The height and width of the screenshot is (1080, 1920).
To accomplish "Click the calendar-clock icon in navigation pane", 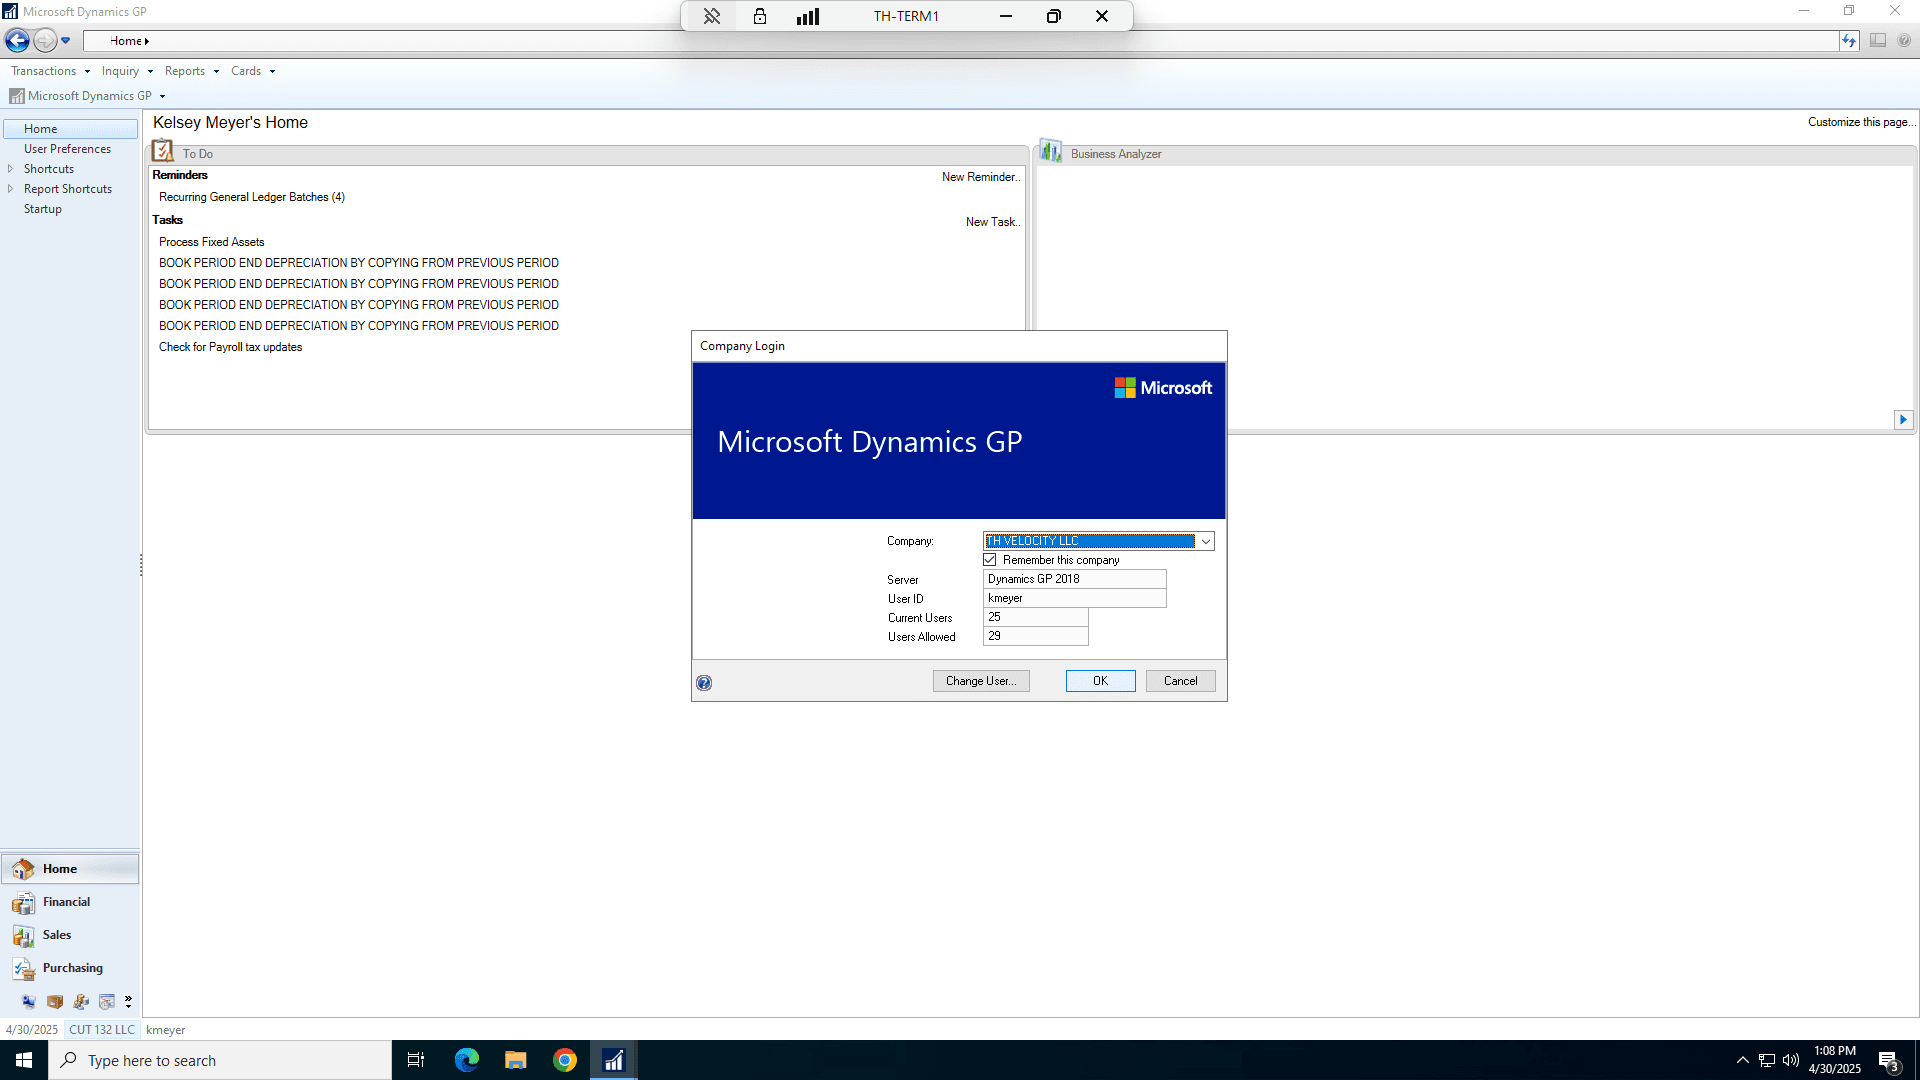I will (x=107, y=1002).
